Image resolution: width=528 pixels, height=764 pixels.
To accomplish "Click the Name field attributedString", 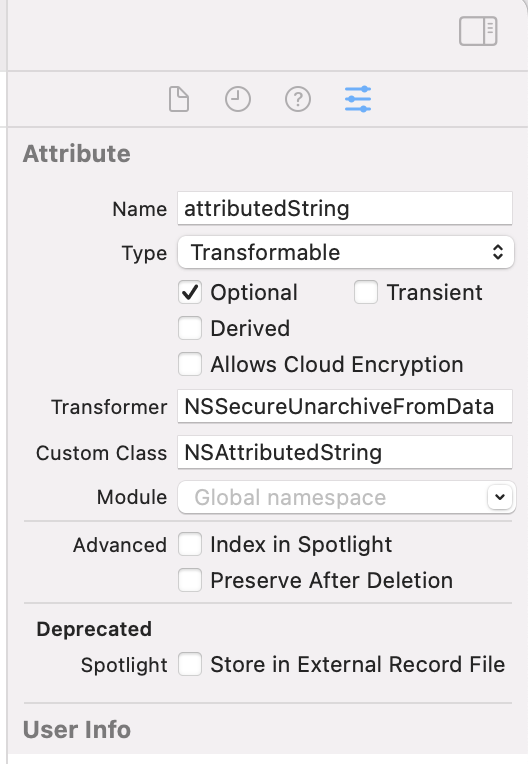I will click(x=345, y=209).
